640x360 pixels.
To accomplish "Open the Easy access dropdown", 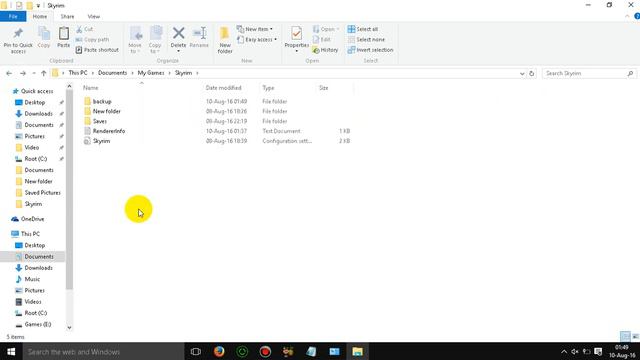I will pyautogui.click(x=257, y=40).
